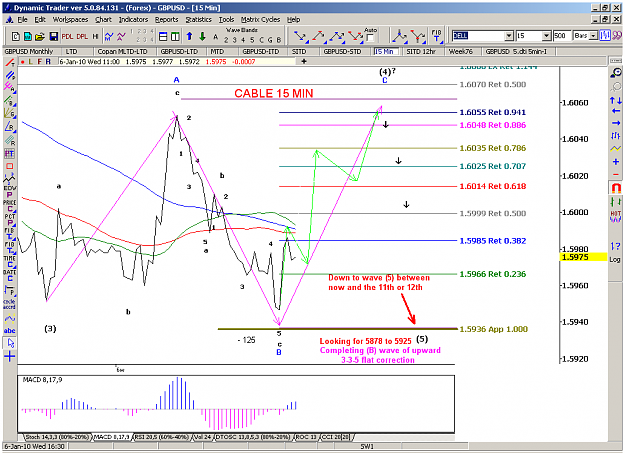625x453 pixels.
Task: Select the blue crosshair tool
Action: coord(10,356)
